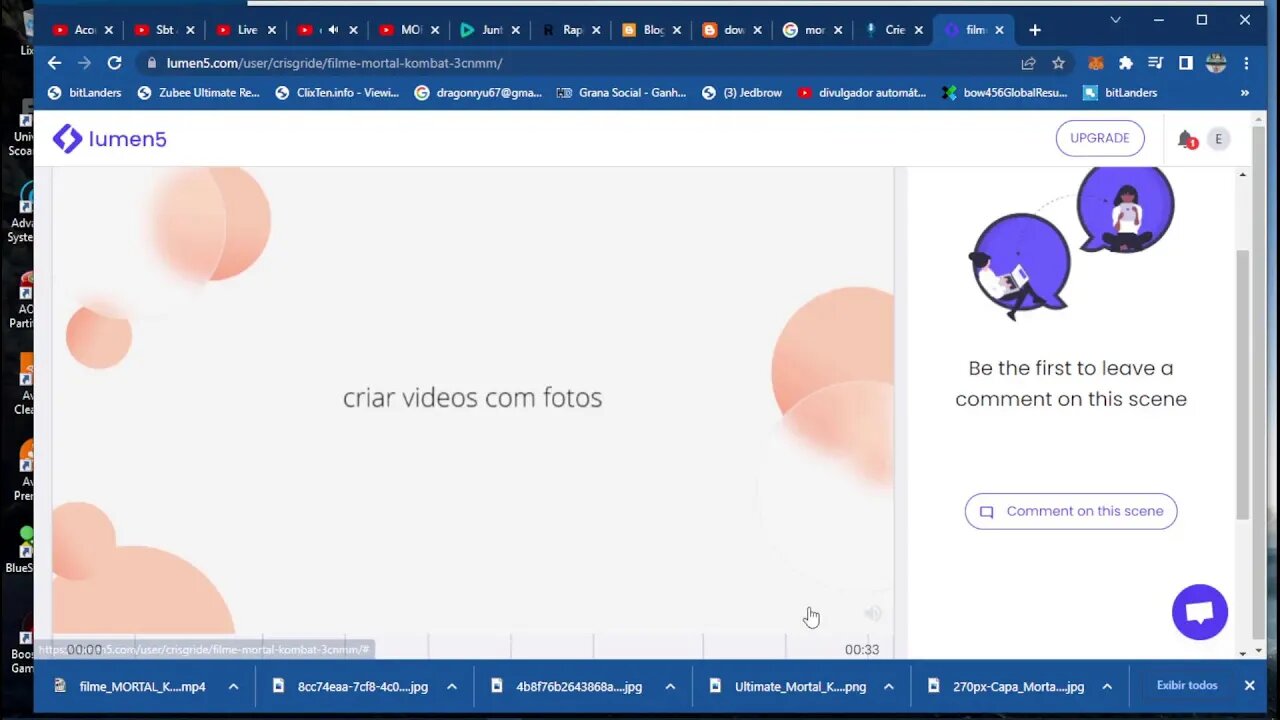Open Zubee Ultimate Re... bookmark
Viewport: 1280px width, 720px height.
pyautogui.click(x=198, y=92)
